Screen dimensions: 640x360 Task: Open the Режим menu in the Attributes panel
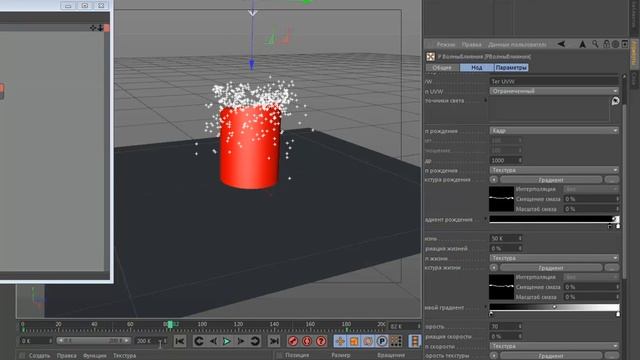pyautogui.click(x=445, y=44)
